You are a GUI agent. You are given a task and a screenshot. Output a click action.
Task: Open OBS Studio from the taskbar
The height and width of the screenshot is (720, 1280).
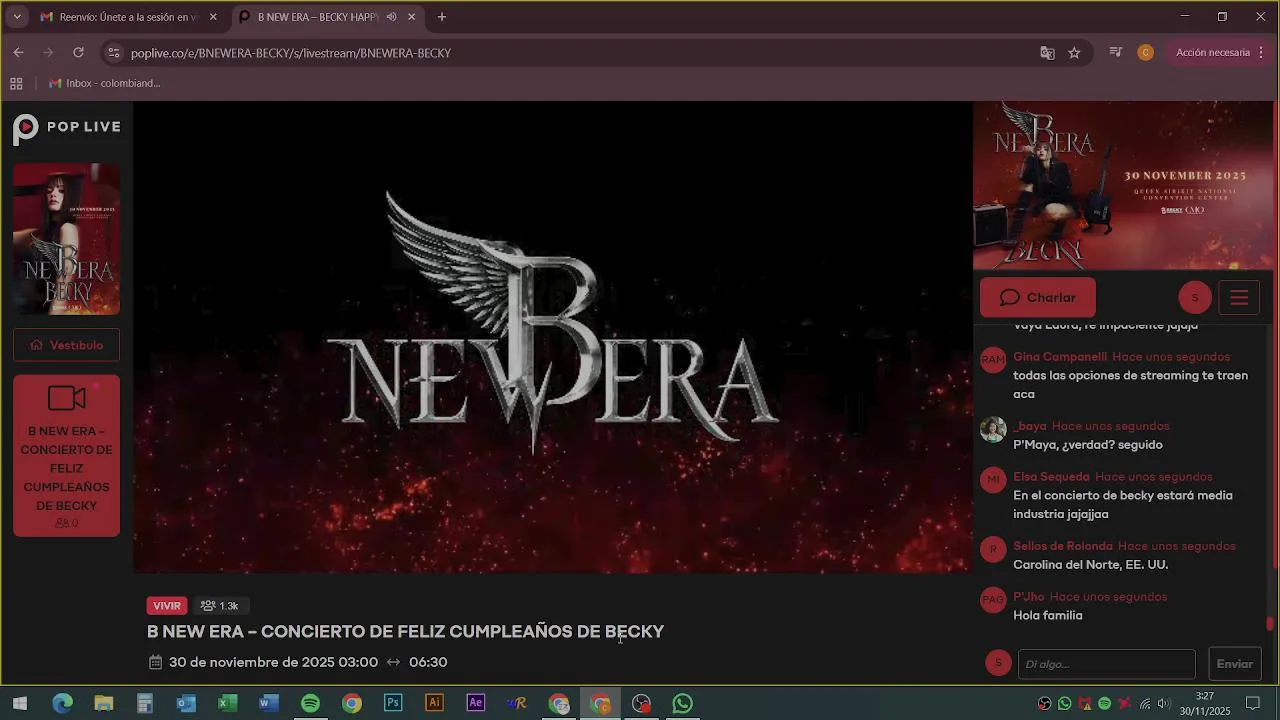[x=641, y=704]
